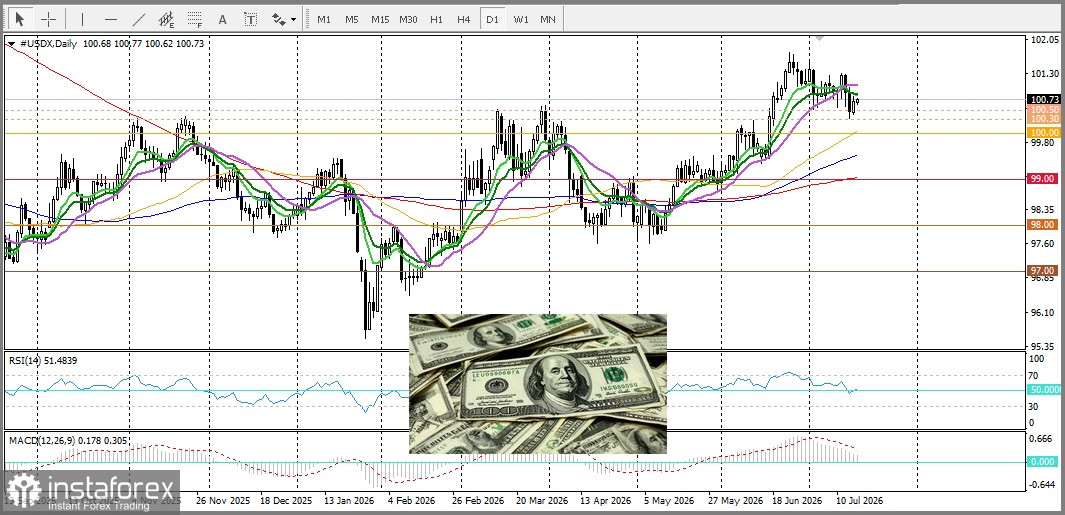This screenshot has width=1065, height=515.
Task: Click the #USDX,Daily chart title
Action: 49,43
